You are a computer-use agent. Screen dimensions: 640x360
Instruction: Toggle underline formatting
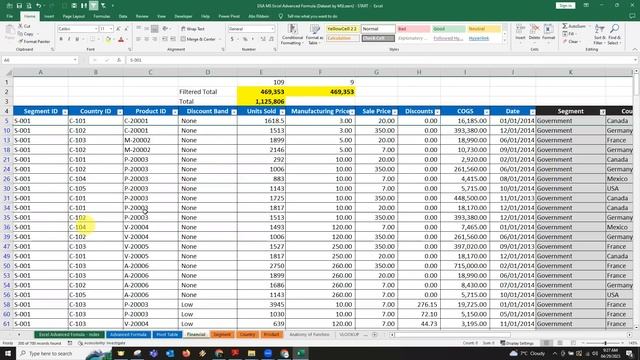click(77, 39)
